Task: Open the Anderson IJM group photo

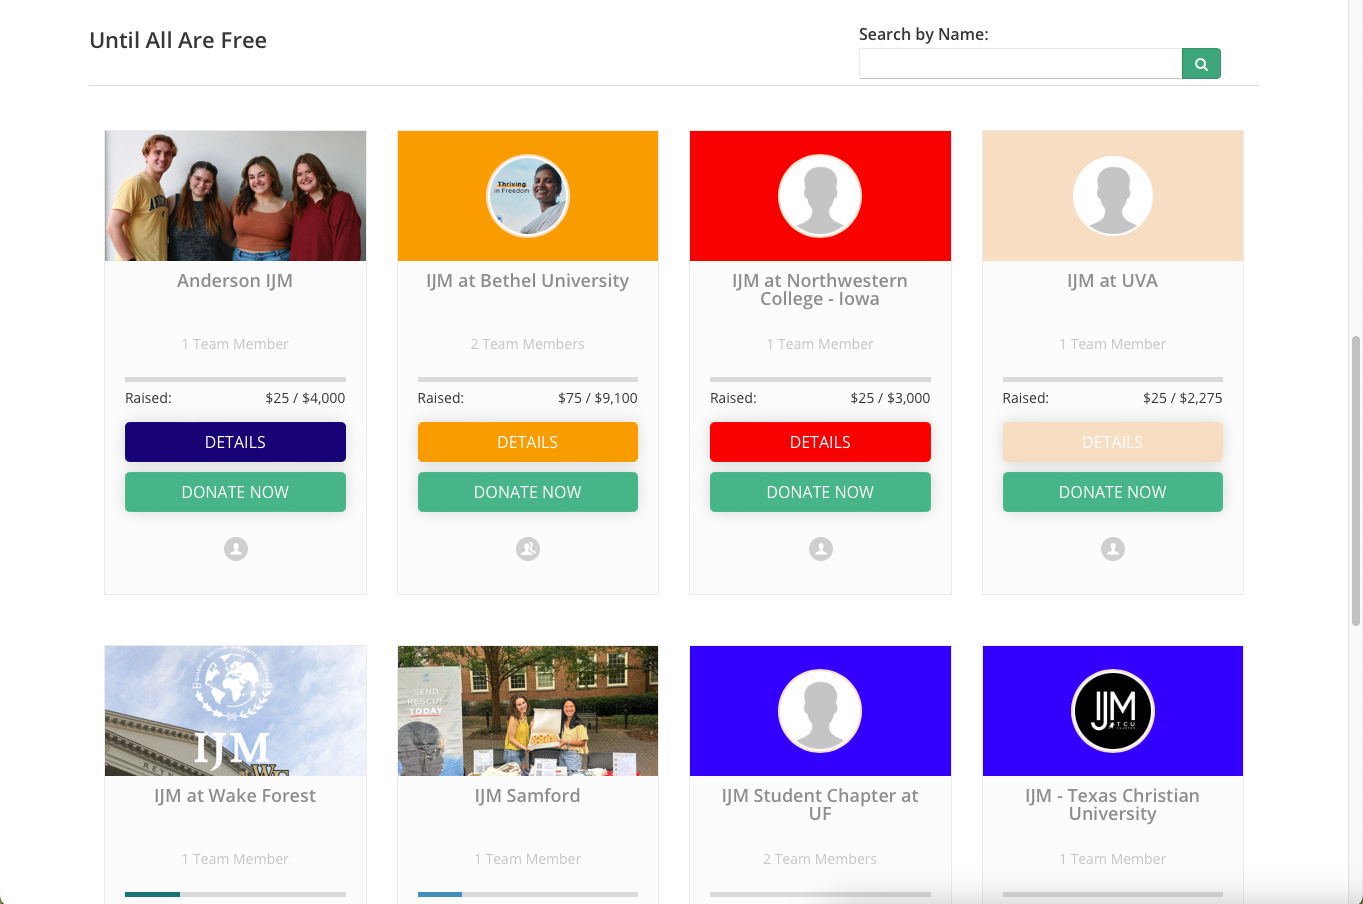Action: 235,196
